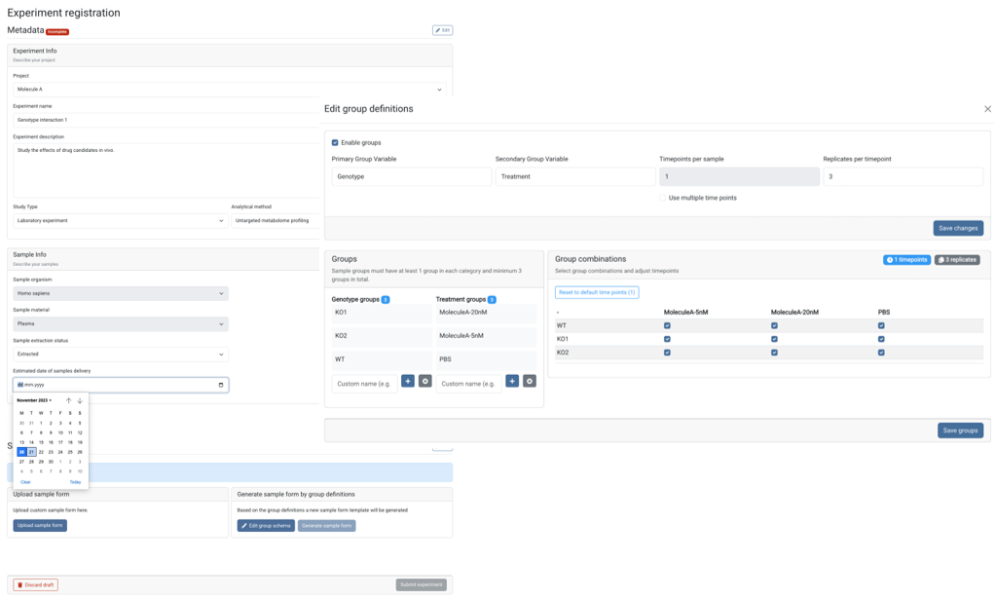995x600 pixels.
Task: Open the Project dropdown showing Molecule A
Action: click(229, 89)
